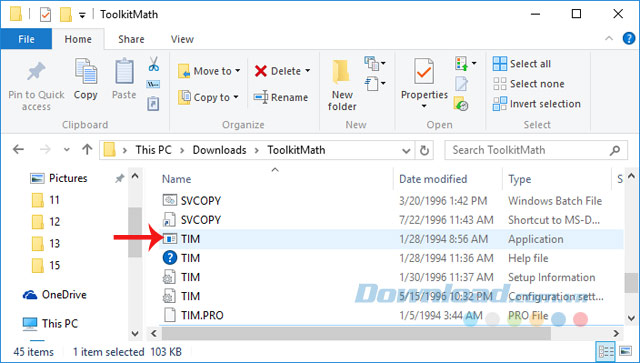Click Select none
Image resolution: width=640 pixels, height=363 pixels.
tap(529, 84)
